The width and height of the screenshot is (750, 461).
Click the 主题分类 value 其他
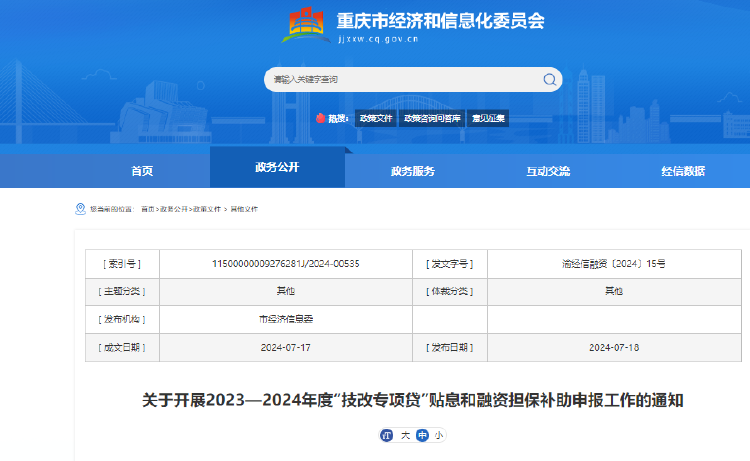point(286,291)
